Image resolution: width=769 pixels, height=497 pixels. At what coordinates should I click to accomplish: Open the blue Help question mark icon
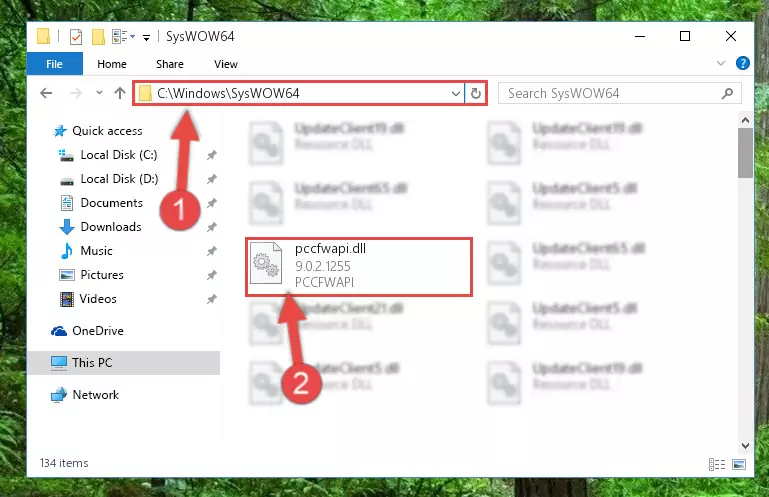[x=743, y=63]
